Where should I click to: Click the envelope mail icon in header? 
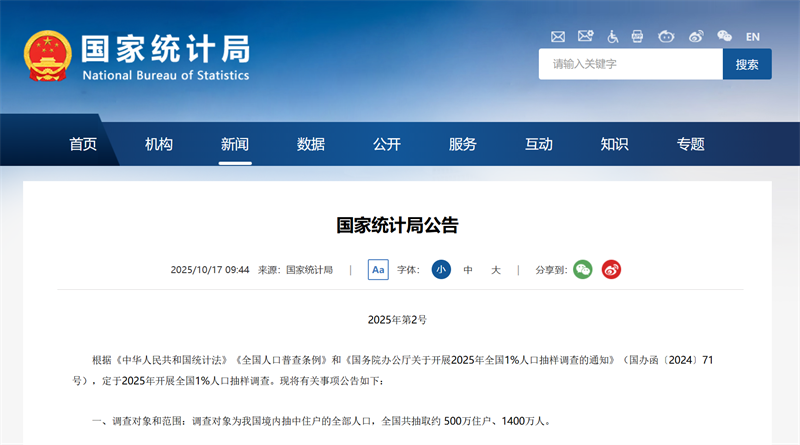pos(558,37)
